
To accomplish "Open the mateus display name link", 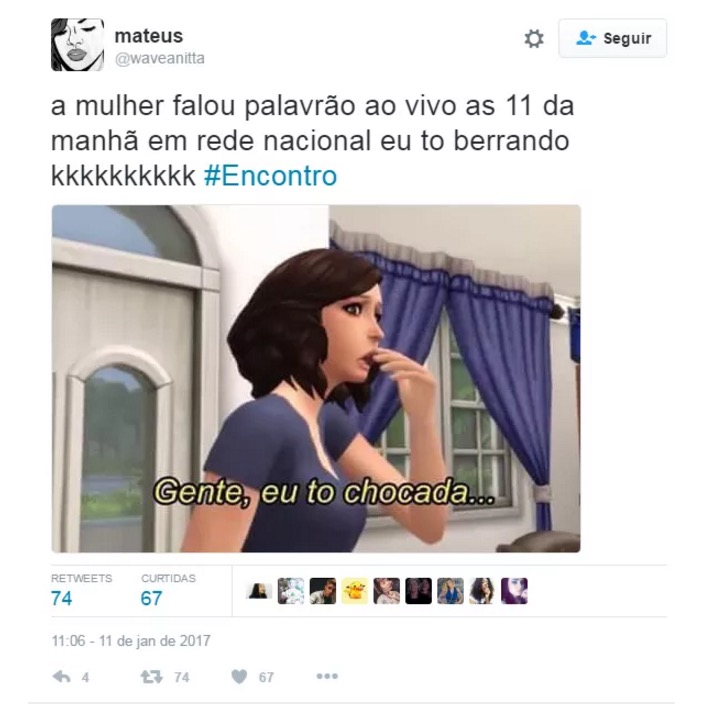I will [148, 35].
